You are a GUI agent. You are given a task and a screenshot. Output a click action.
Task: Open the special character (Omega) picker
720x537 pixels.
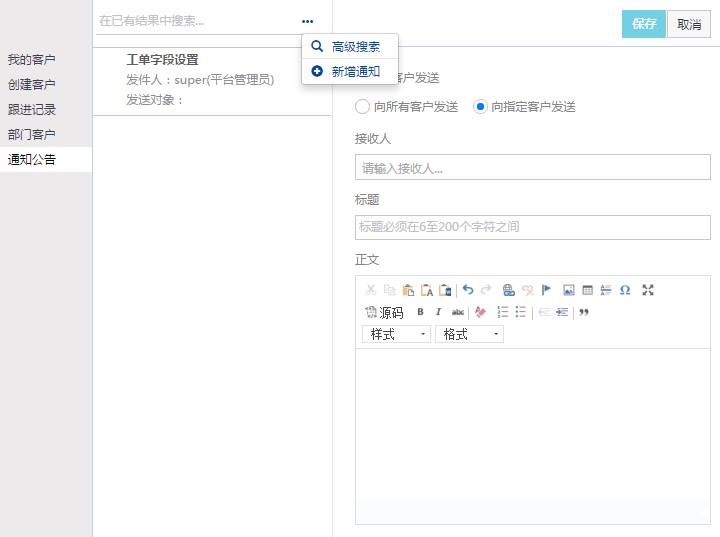coord(625,290)
